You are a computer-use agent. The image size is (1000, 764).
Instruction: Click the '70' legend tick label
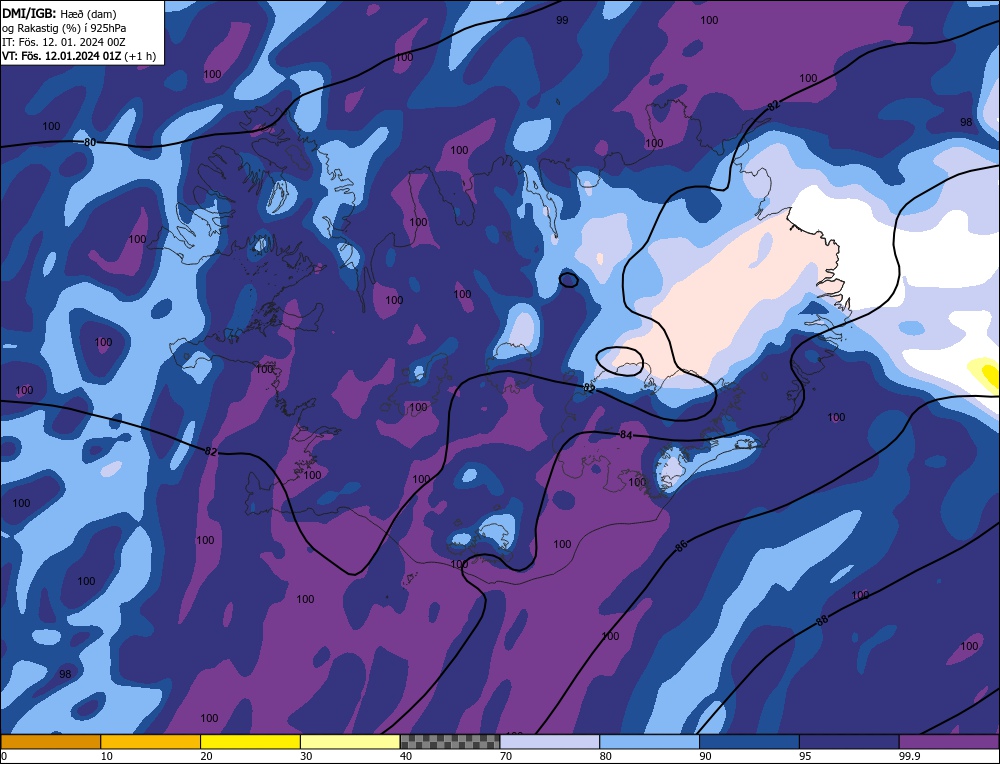(x=506, y=756)
